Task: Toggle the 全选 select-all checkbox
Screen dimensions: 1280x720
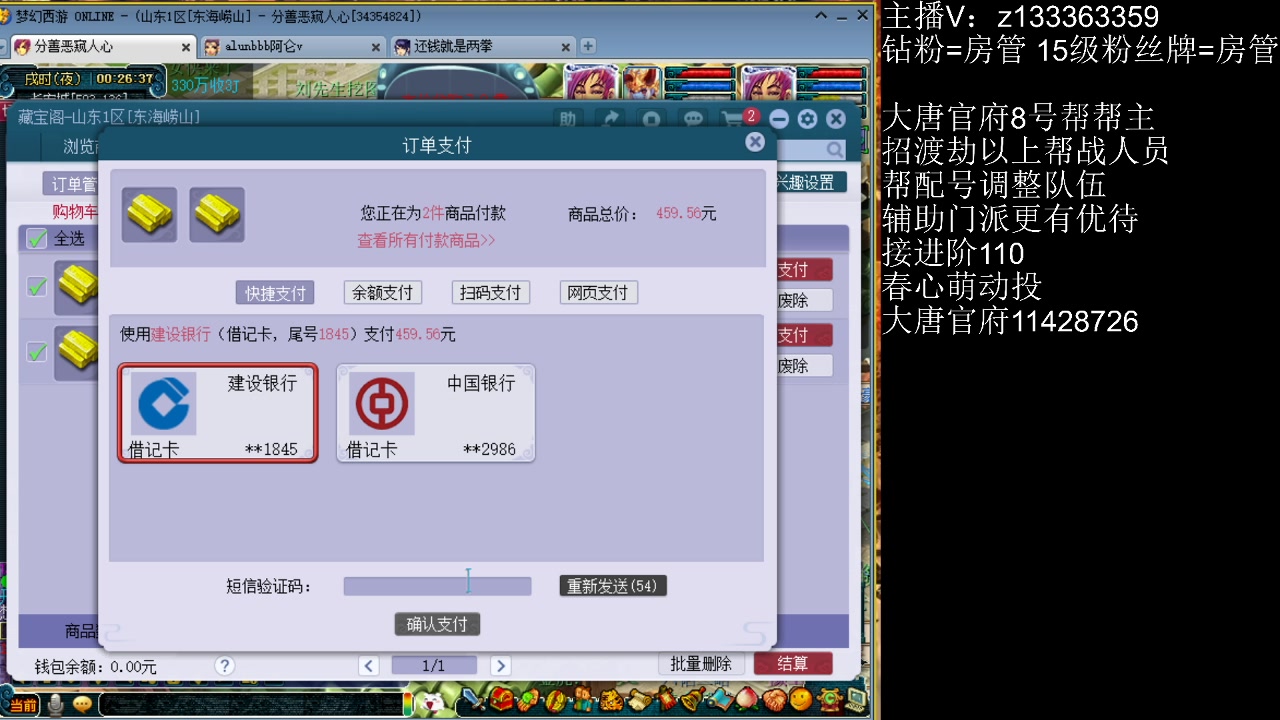Action: (x=37, y=238)
